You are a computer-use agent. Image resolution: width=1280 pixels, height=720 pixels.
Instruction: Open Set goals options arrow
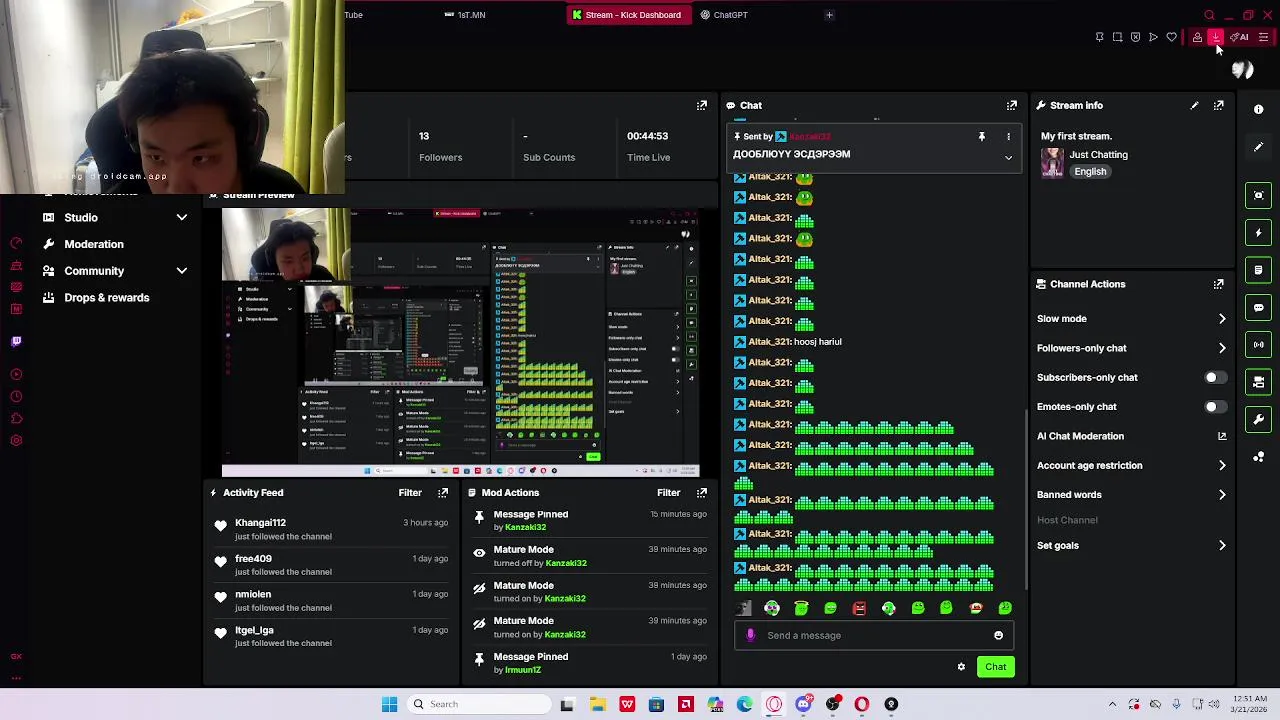(x=1222, y=546)
